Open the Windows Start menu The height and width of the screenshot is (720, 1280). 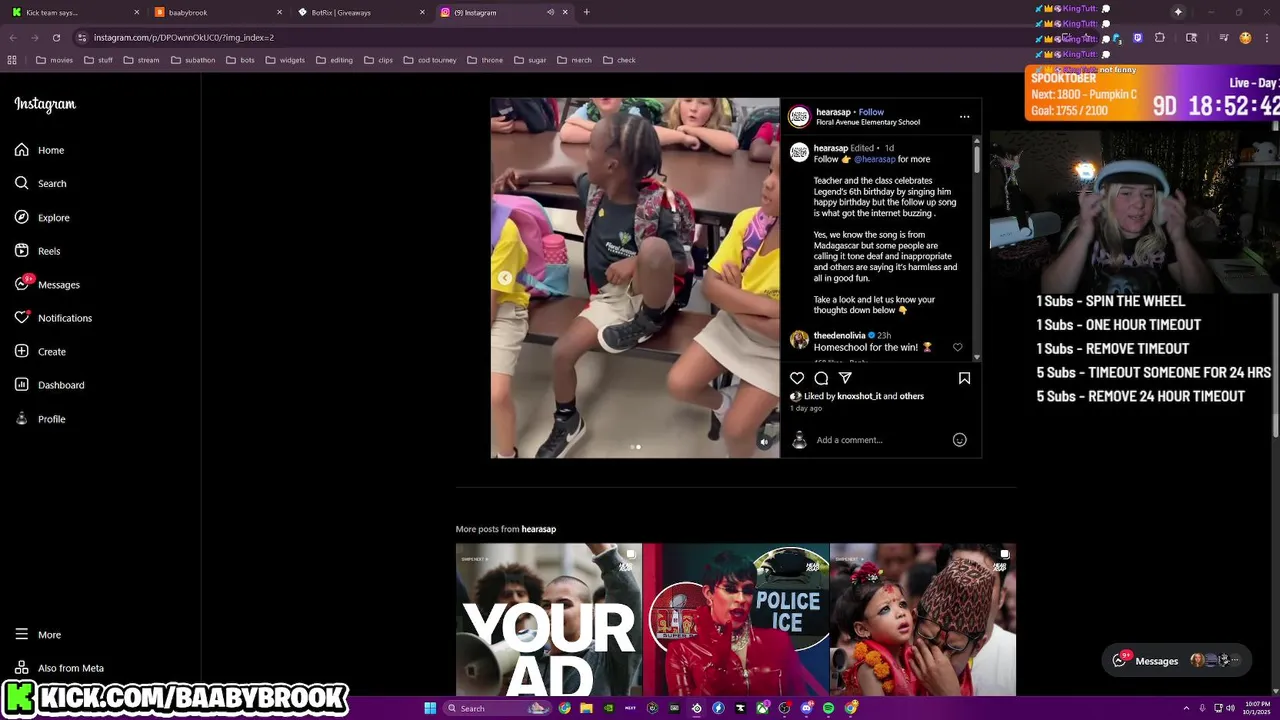(x=430, y=708)
